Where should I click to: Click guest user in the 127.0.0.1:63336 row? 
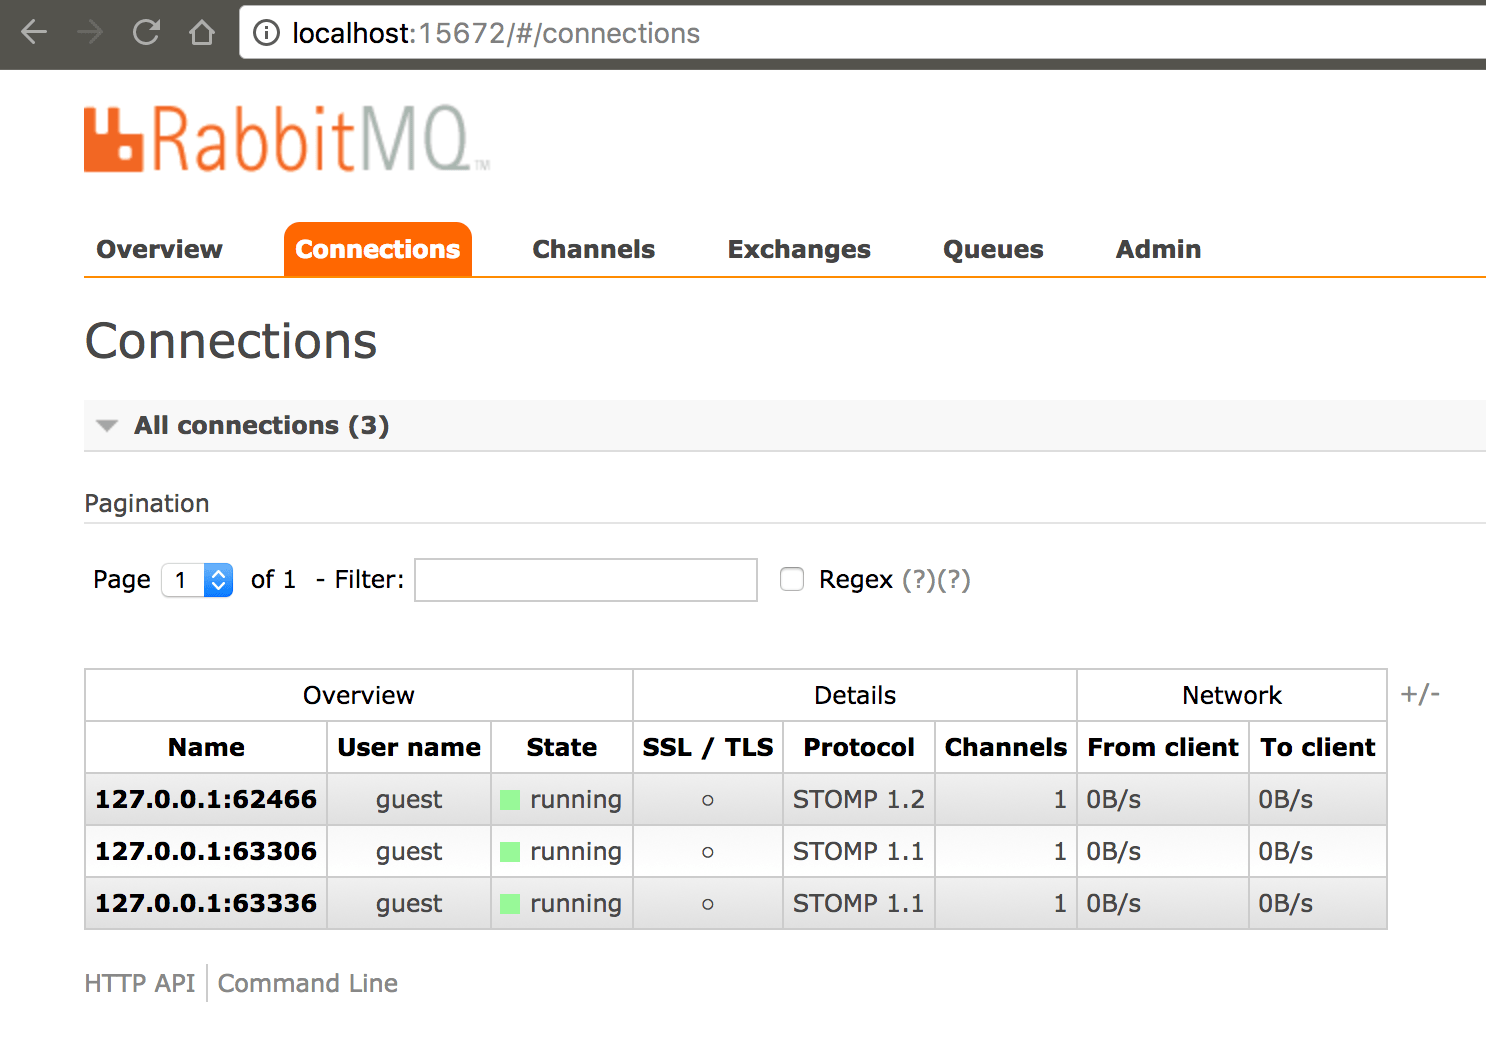pyautogui.click(x=409, y=904)
